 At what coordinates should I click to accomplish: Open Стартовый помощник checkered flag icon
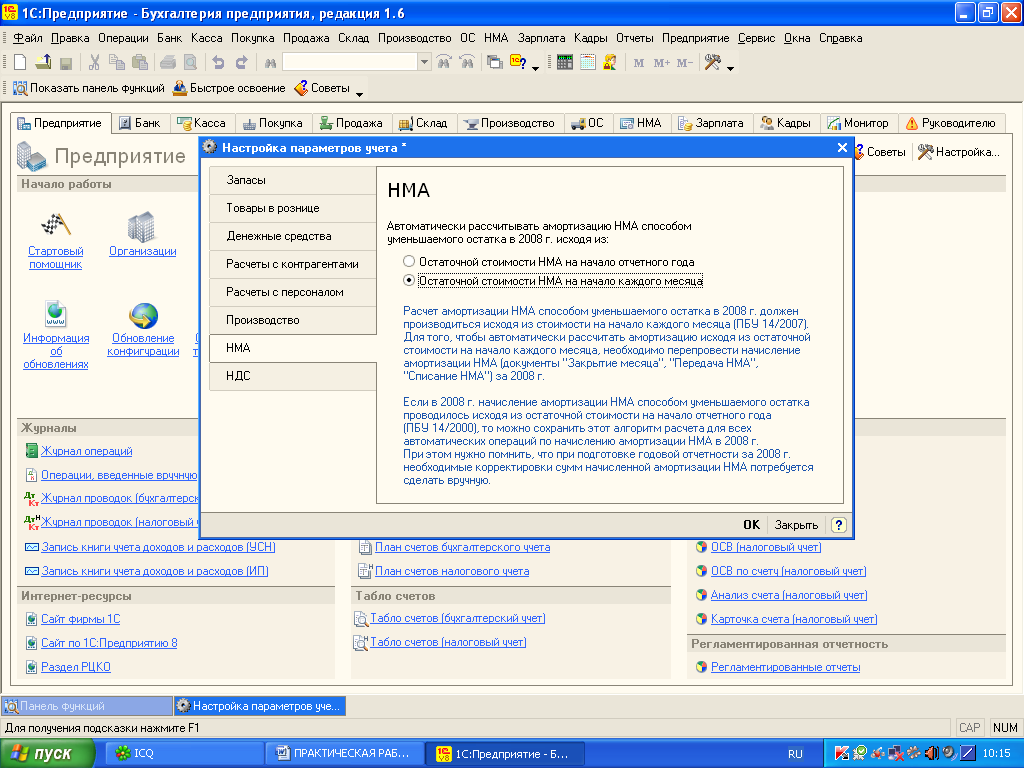56,225
